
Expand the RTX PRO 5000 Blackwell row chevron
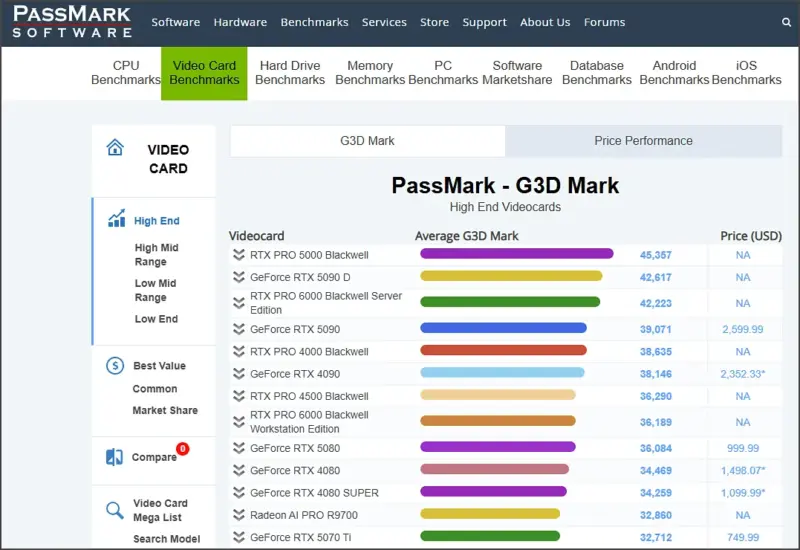[239, 255]
